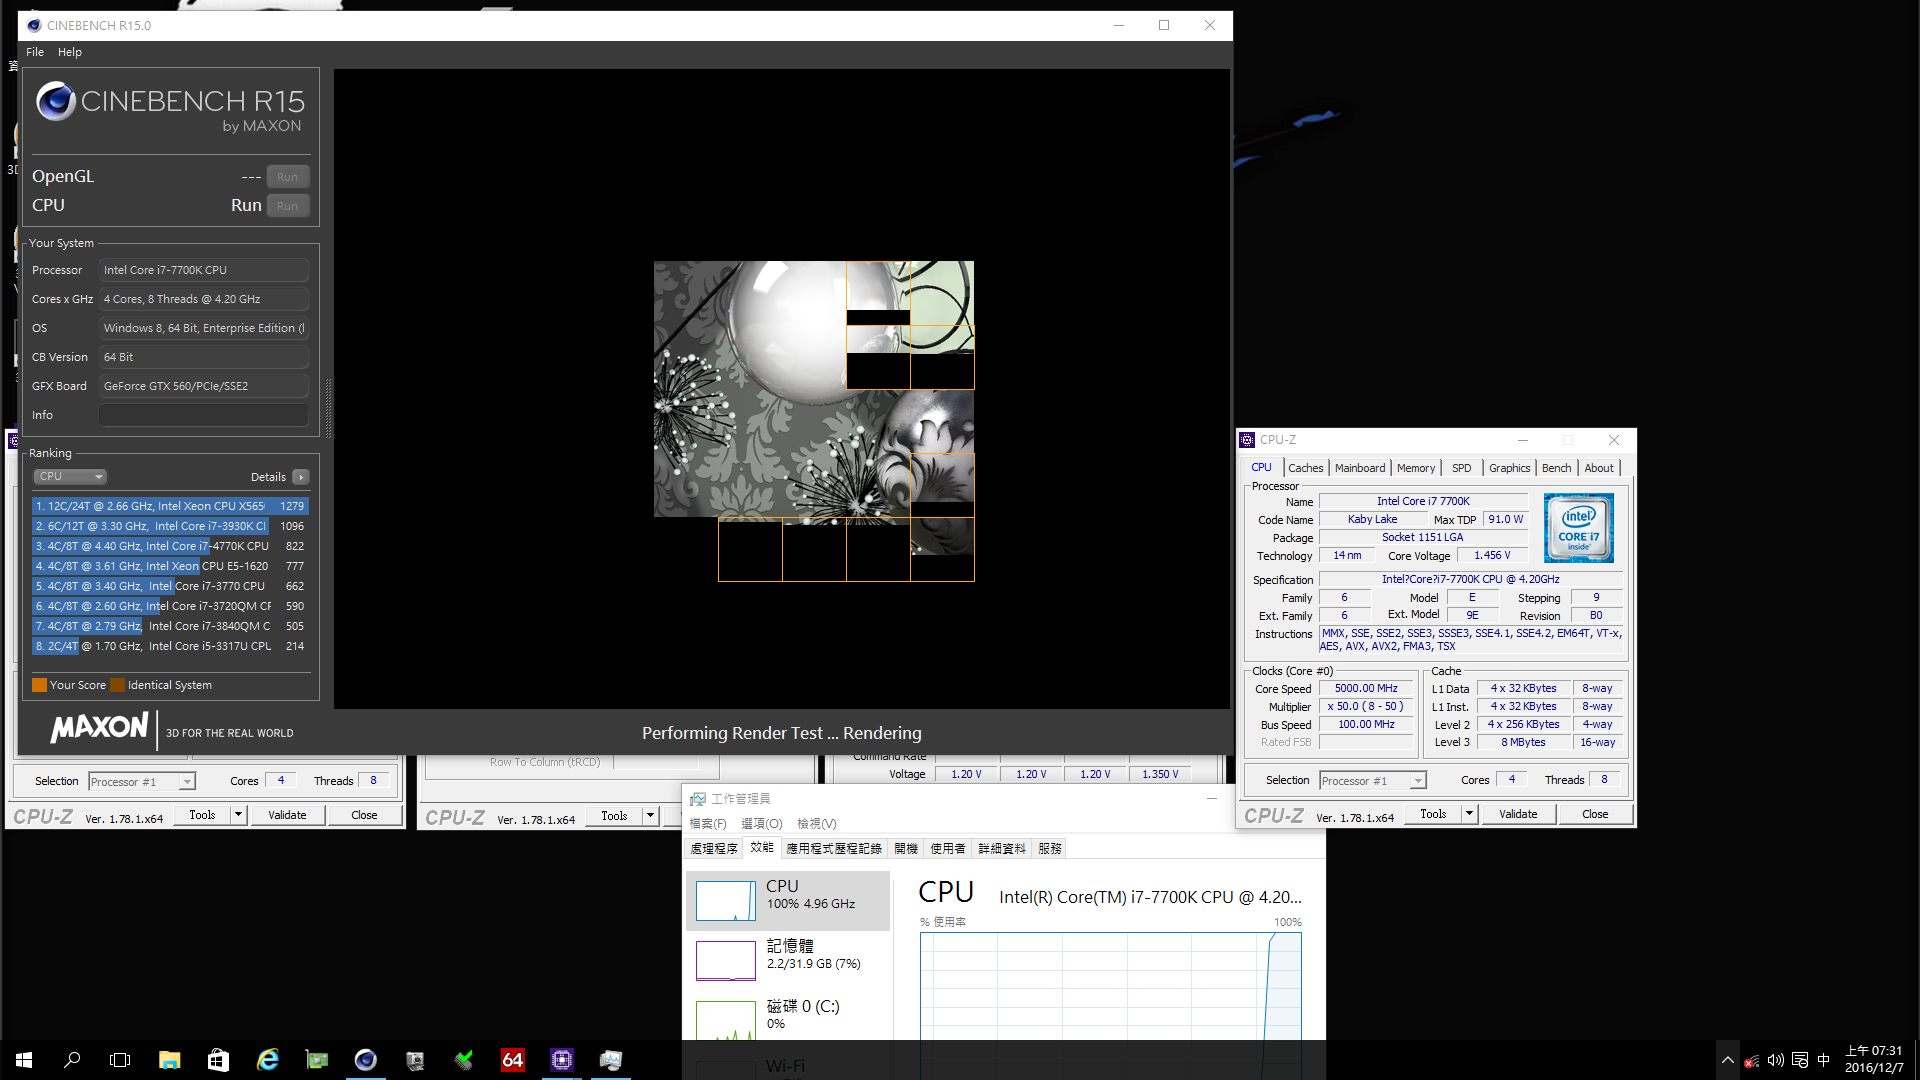Select the 磁碟 0 (C:) disk item
The height and width of the screenshot is (1080, 1920).
click(x=788, y=1018)
